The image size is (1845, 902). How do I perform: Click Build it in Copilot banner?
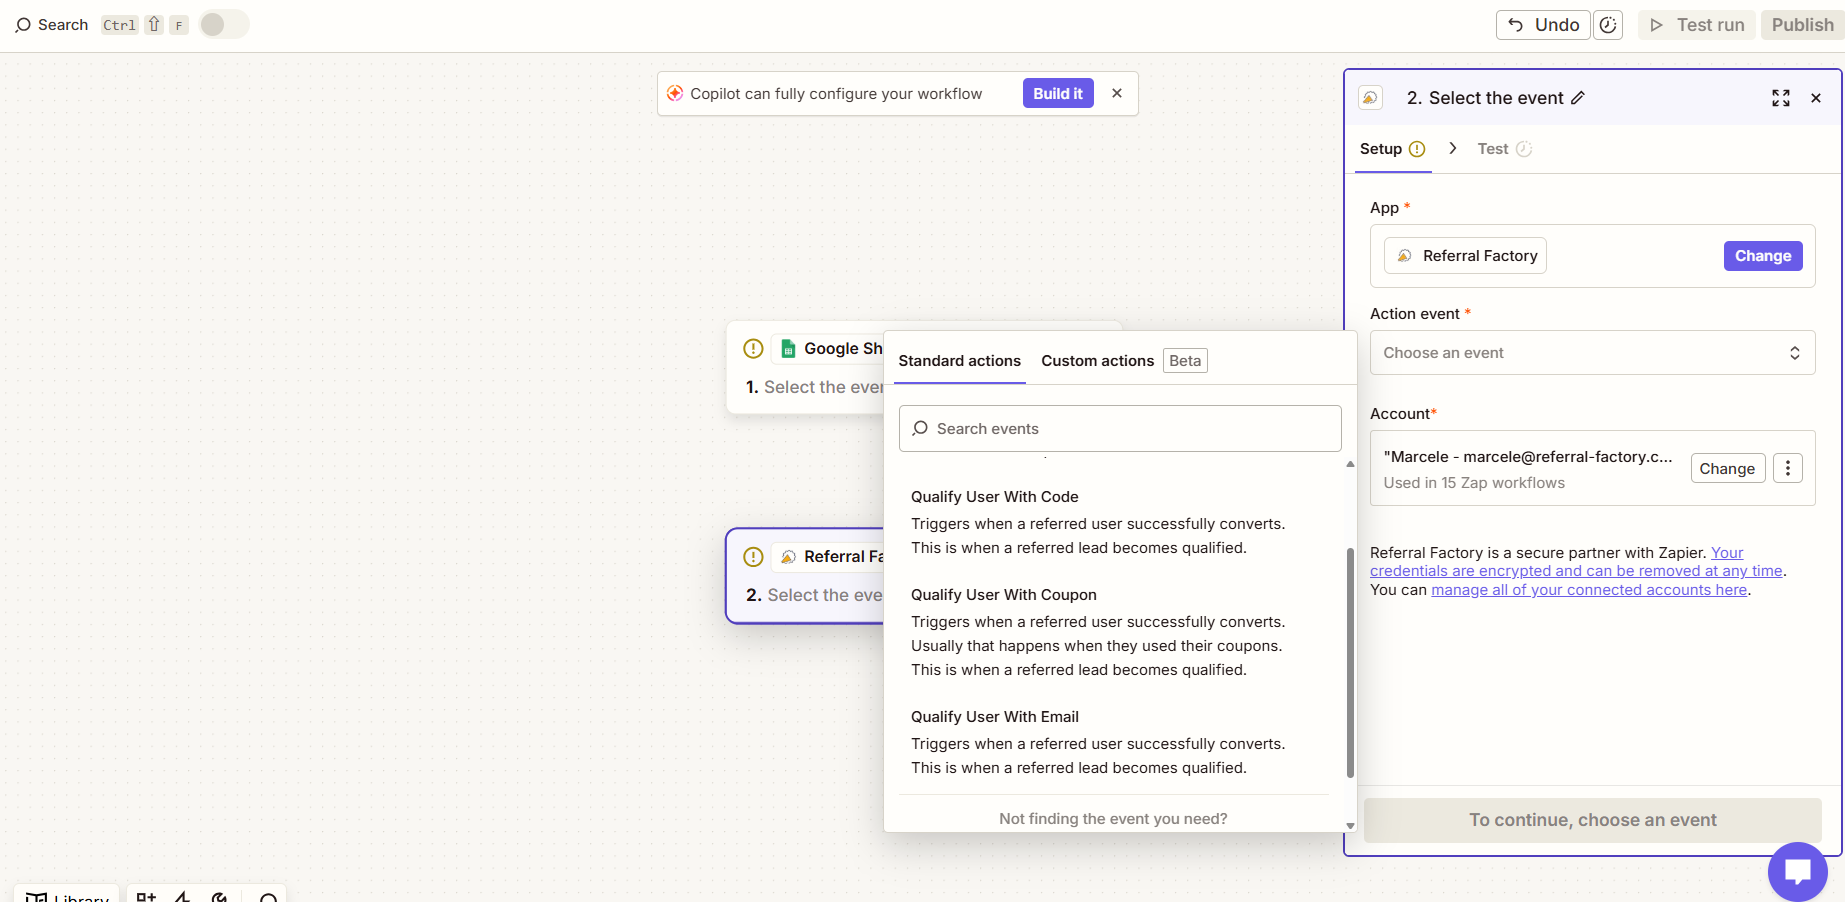[1058, 93]
